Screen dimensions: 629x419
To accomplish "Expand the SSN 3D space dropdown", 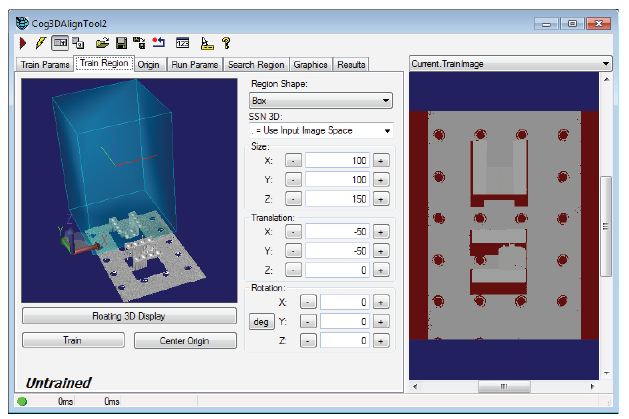I will [x=321, y=130].
